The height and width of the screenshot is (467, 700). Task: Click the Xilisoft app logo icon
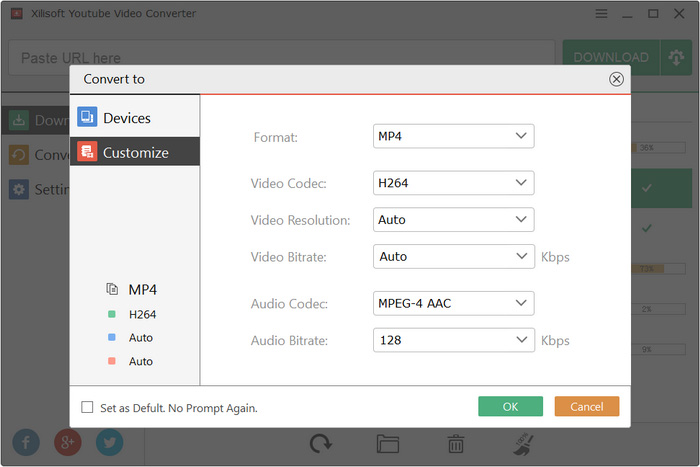(17, 14)
